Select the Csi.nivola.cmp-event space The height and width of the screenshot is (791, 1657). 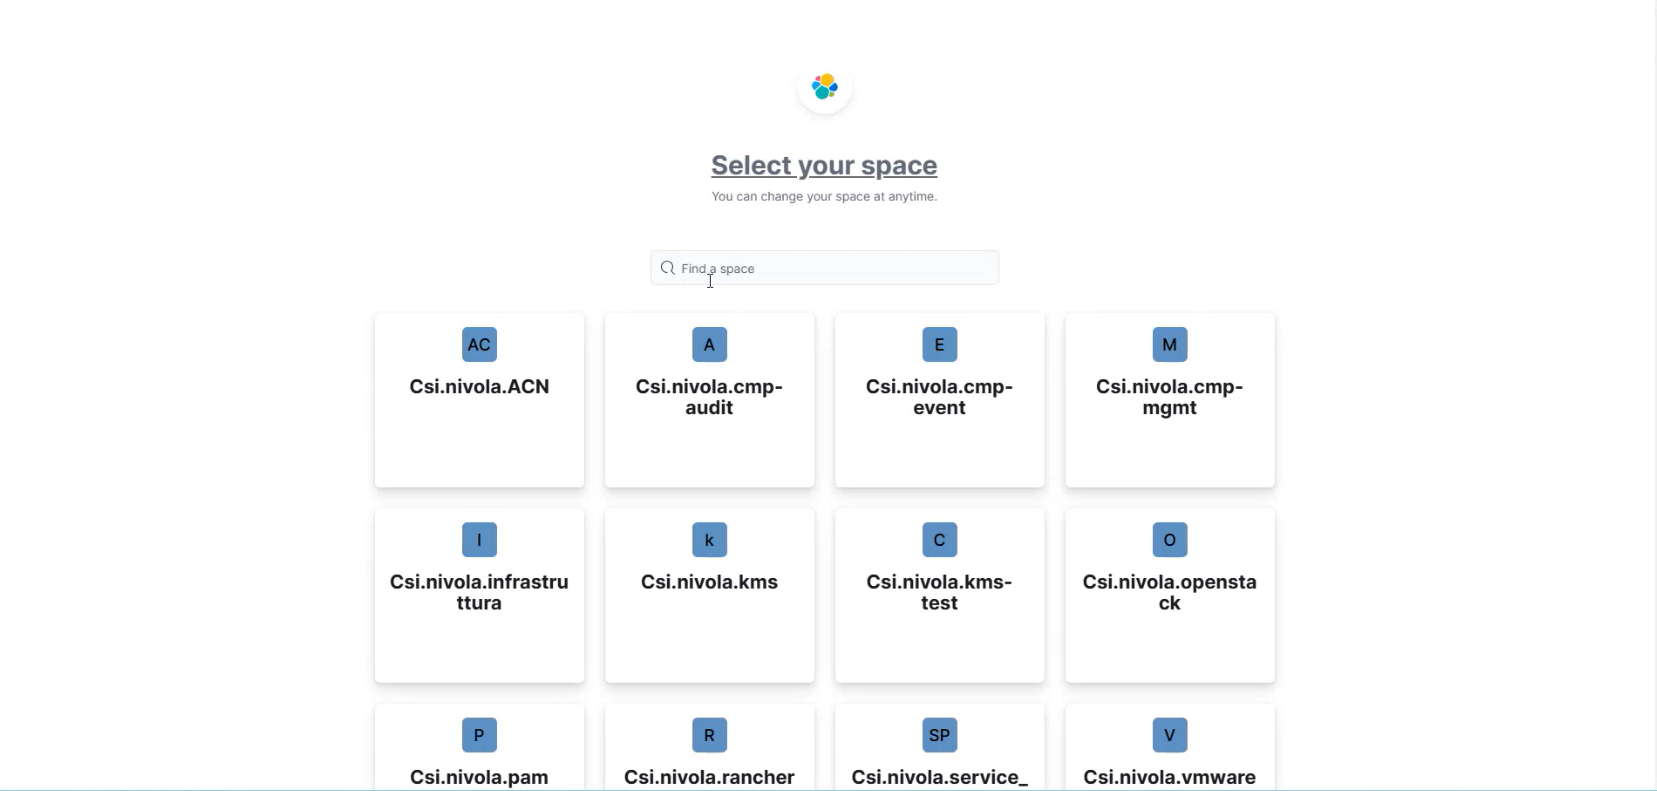click(939, 400)
